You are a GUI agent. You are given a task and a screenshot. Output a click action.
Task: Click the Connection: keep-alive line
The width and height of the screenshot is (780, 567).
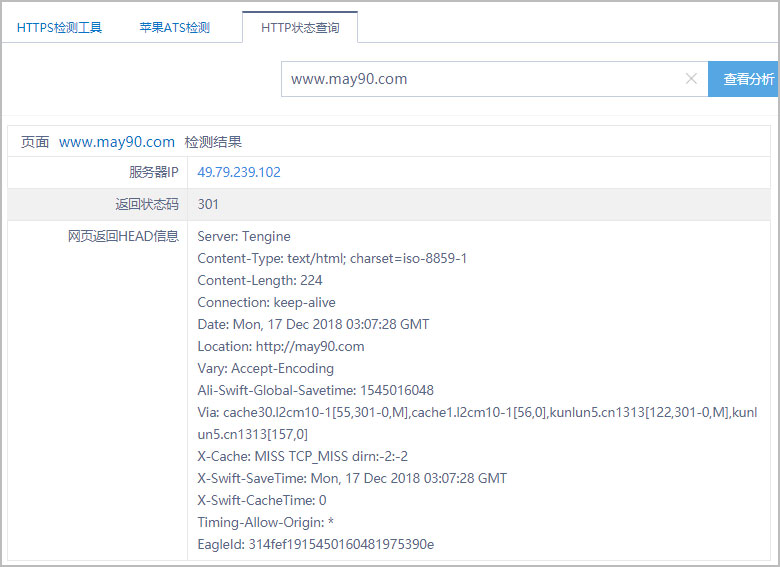pyautogui.click(x=266, y=302)
